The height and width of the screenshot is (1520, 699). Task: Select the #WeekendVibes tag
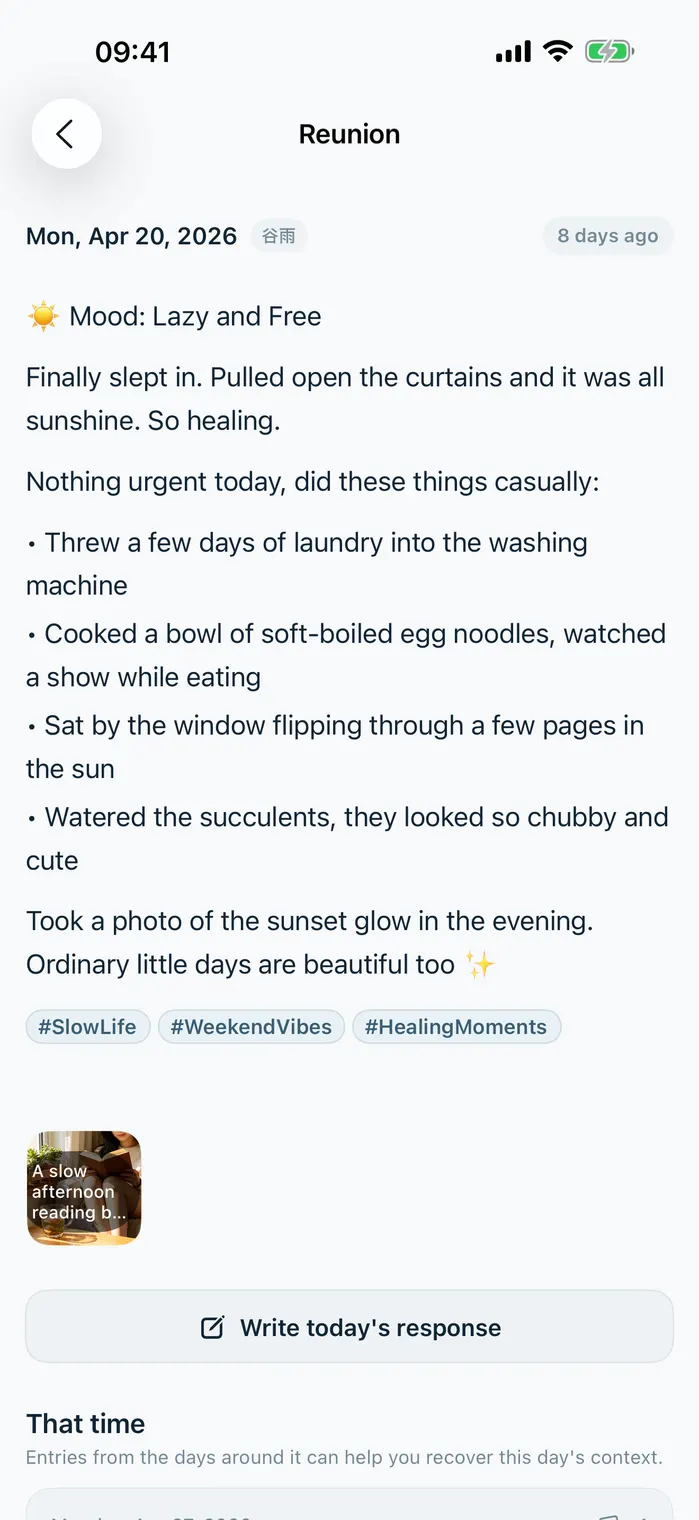[x=251, y=1027]
